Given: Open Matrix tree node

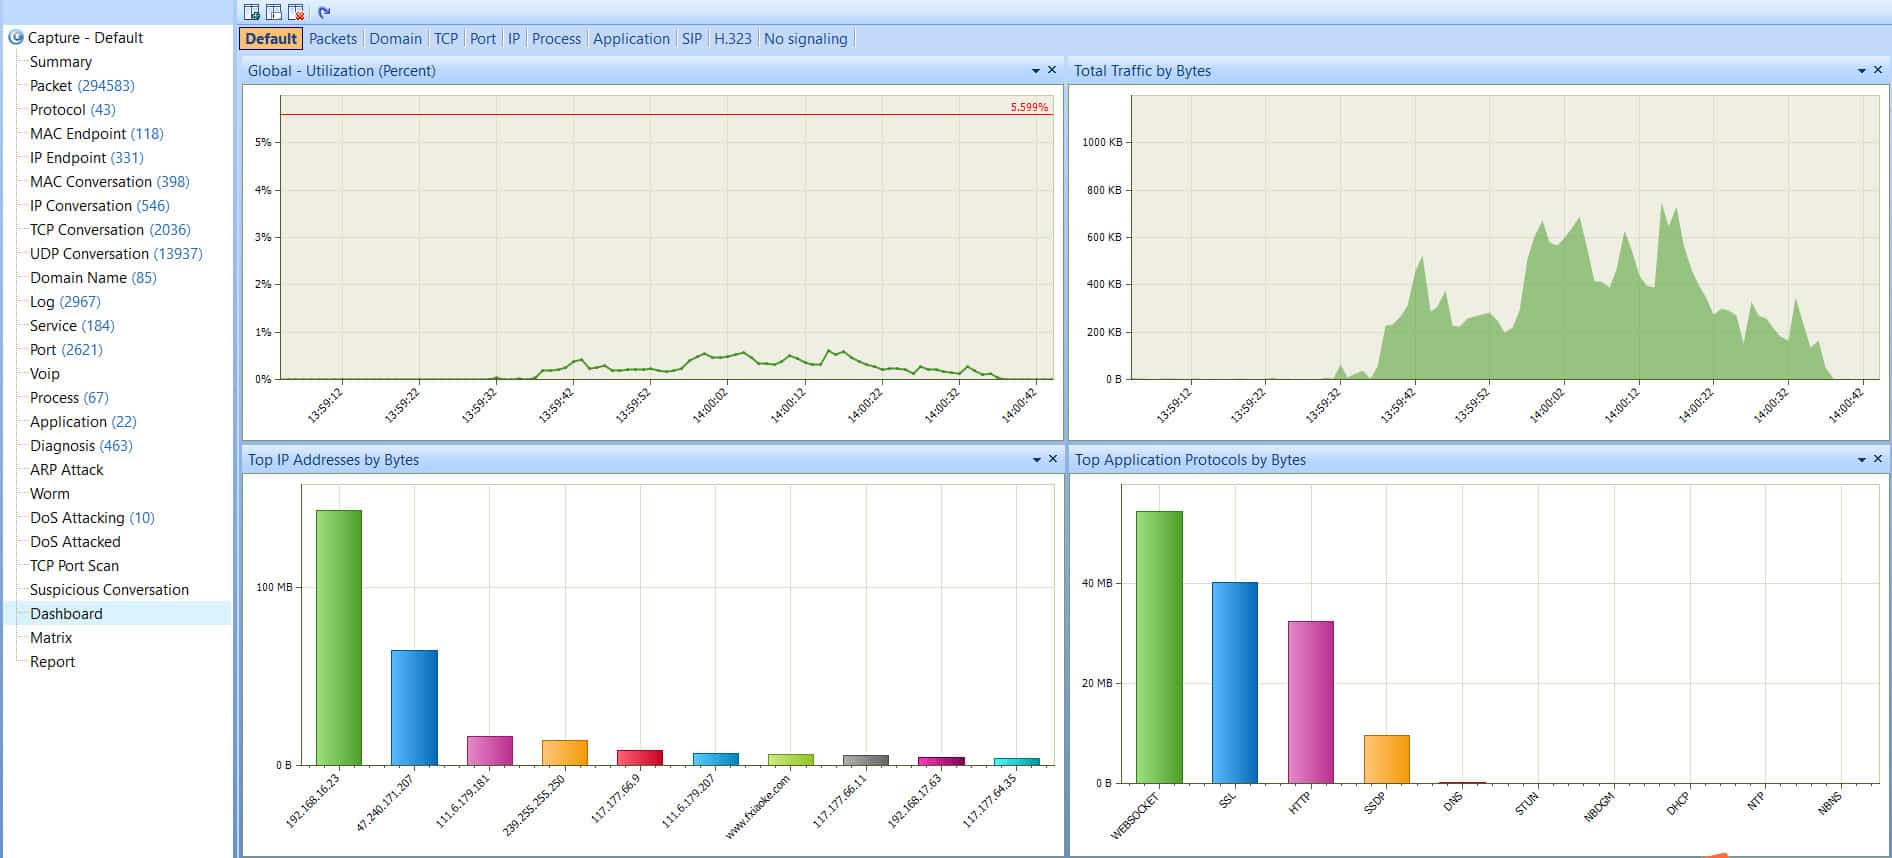Looking at the screenshot, I should (x=51, y=638).
